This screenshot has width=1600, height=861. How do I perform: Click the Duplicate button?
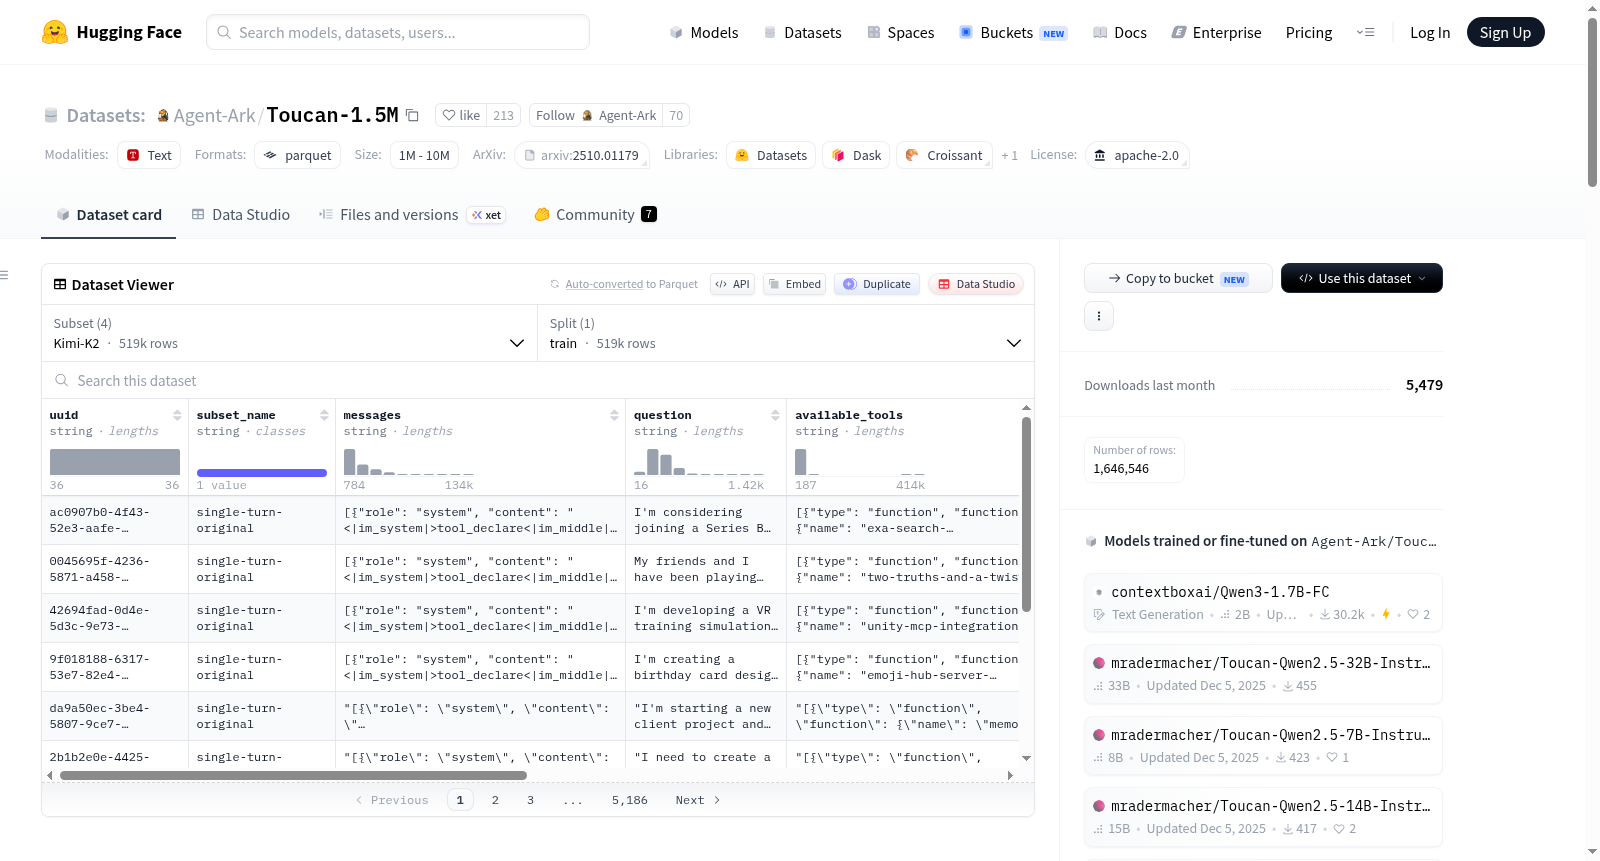[877, 284]
